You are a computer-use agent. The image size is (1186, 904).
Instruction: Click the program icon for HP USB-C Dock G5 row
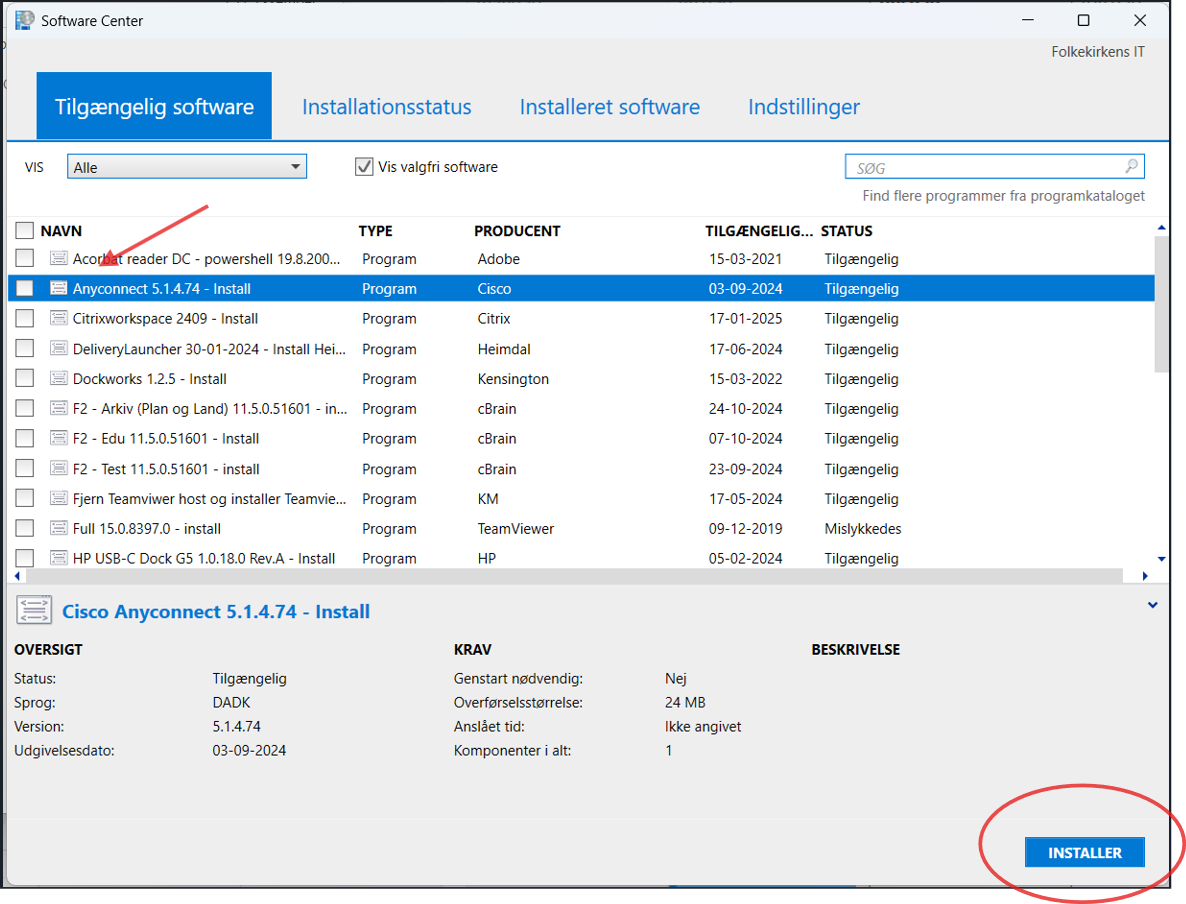point(59,558)
